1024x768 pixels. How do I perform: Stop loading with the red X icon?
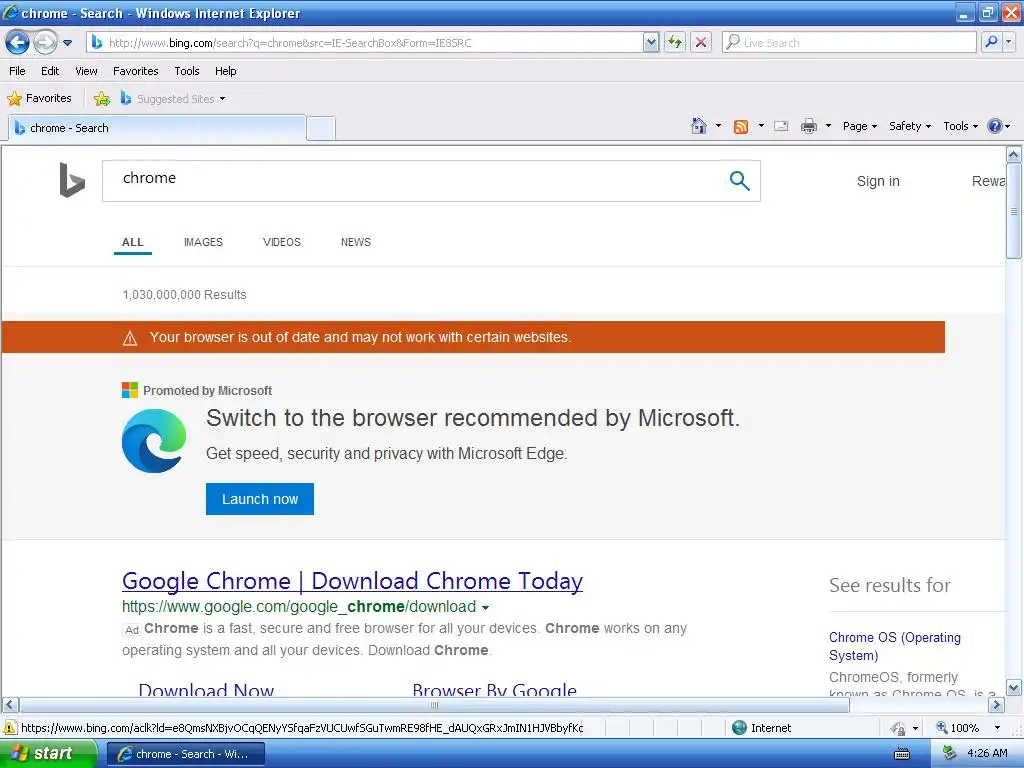coord(701,42)
